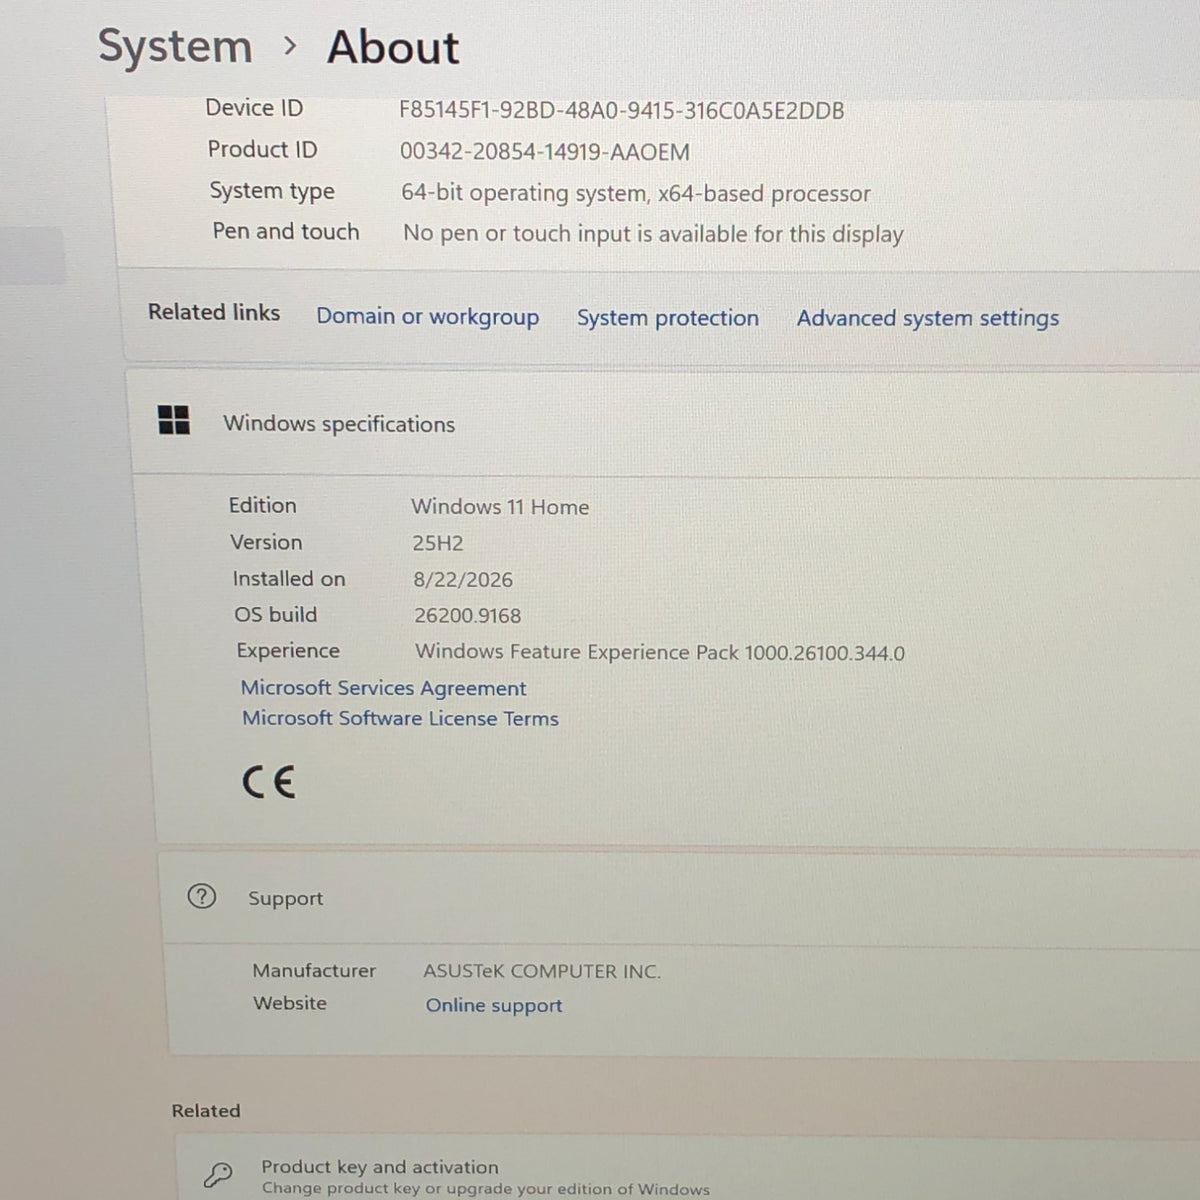The image size is (1200, 1200).
Task: Click the Experience label
Action: coord(288,651)
